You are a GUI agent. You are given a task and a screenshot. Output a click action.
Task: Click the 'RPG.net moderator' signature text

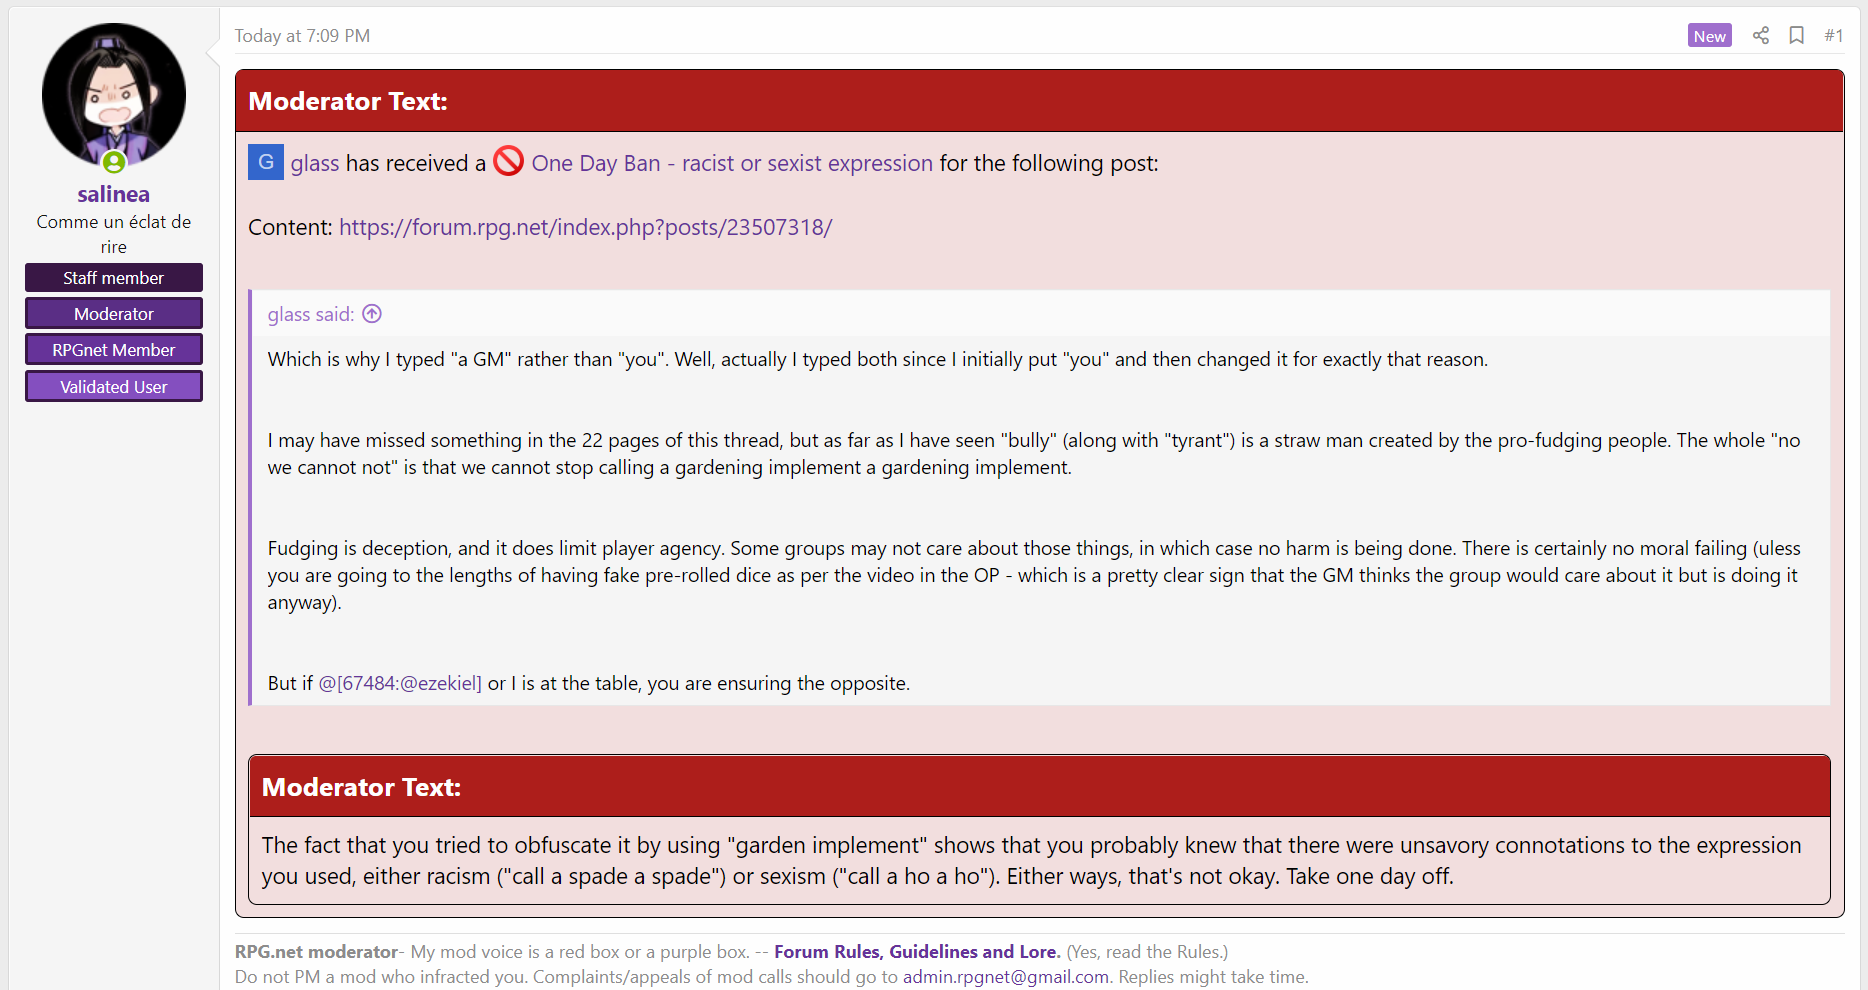[317, 952]
